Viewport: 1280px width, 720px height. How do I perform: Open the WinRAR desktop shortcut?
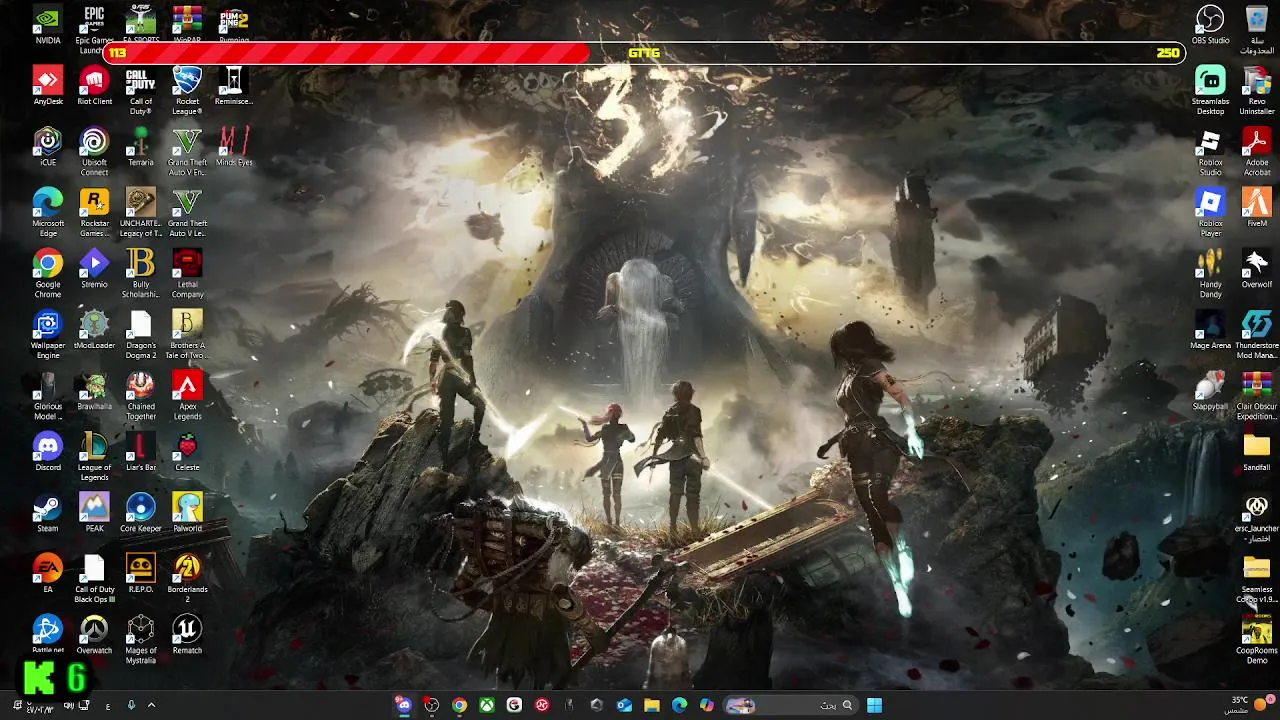point(187,25)
